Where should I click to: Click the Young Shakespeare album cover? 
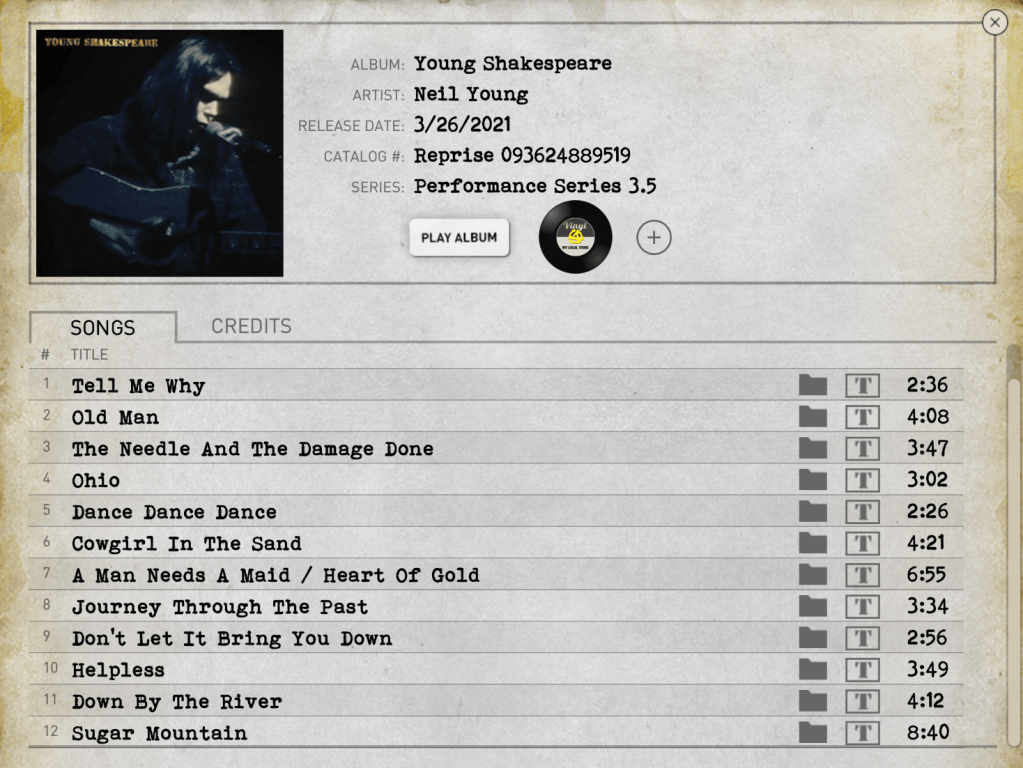pyautogui.click(x=160, y=153)
